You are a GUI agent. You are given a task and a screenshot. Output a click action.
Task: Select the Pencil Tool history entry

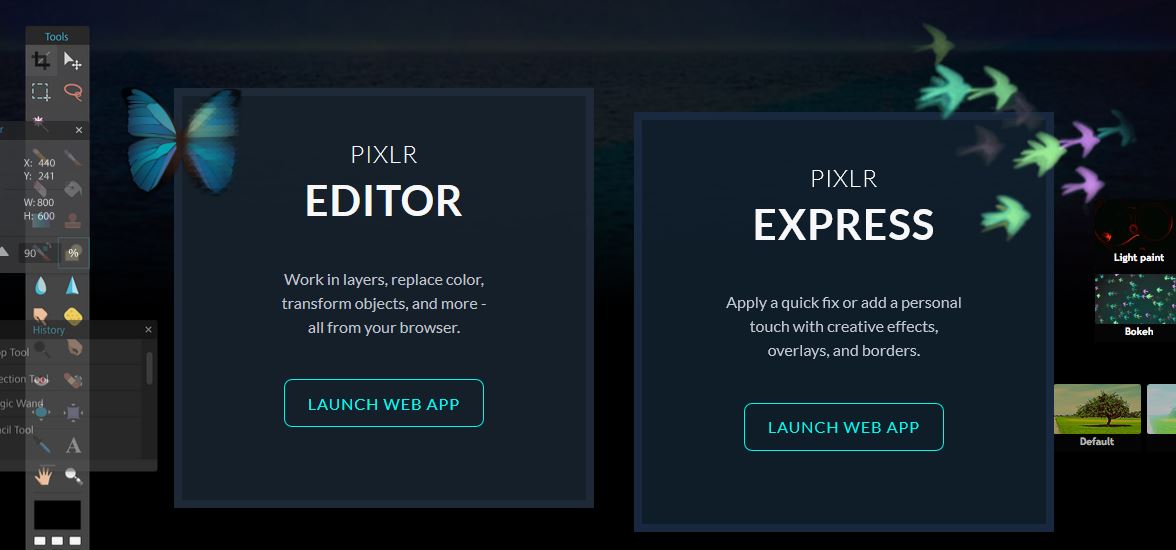[x=18, y=430]
